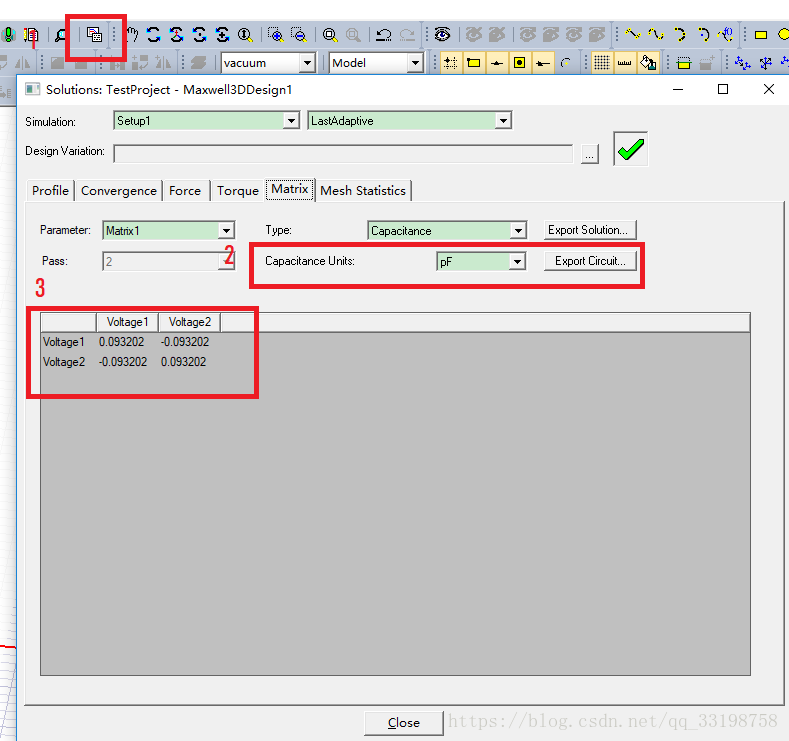Select the Pan hand tool

click(x=131, y=34)
